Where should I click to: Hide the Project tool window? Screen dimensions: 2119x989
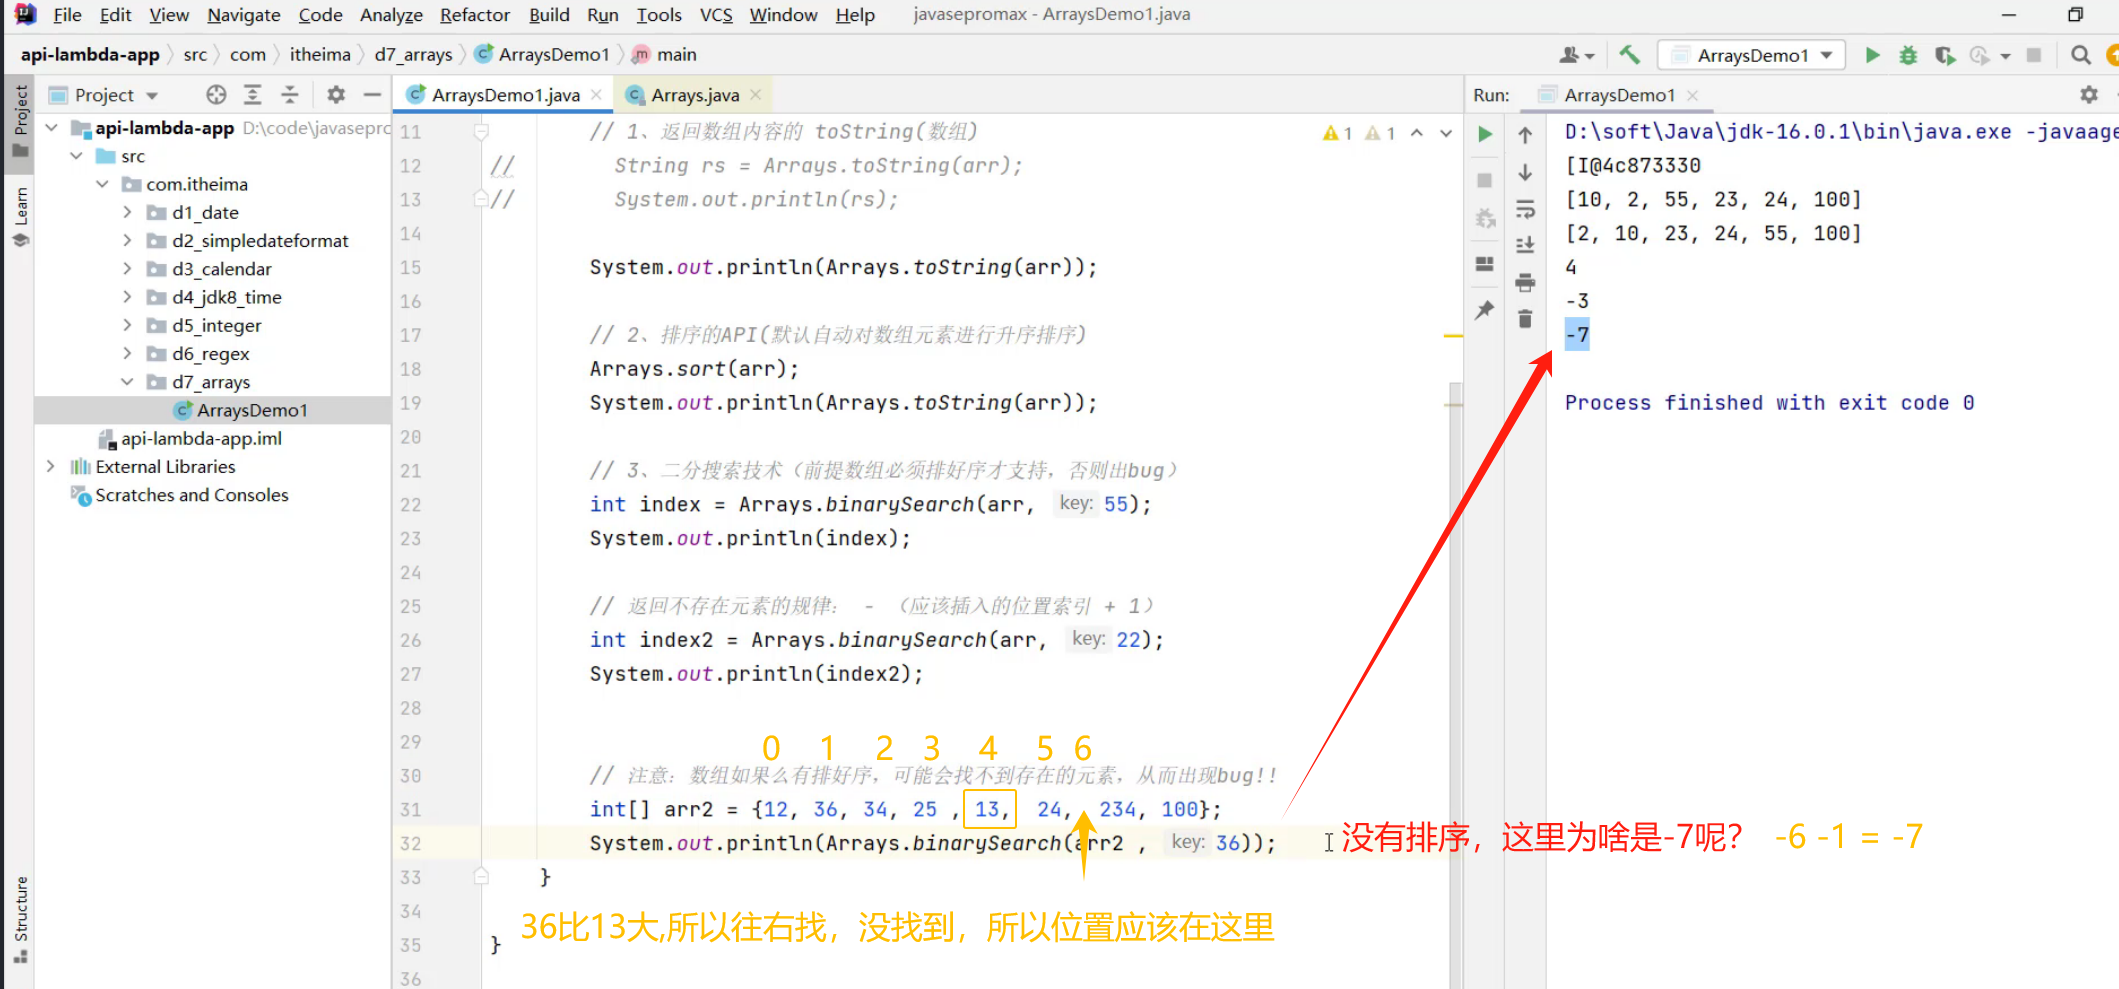click(x=372, y=95)
